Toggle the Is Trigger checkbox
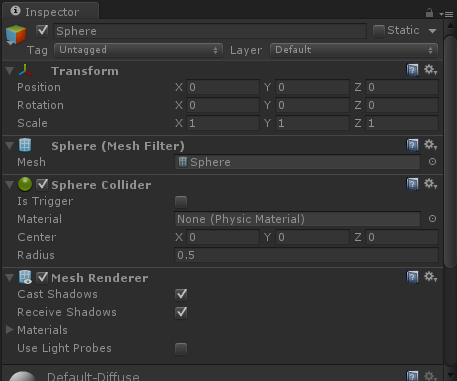 (181, 201)
